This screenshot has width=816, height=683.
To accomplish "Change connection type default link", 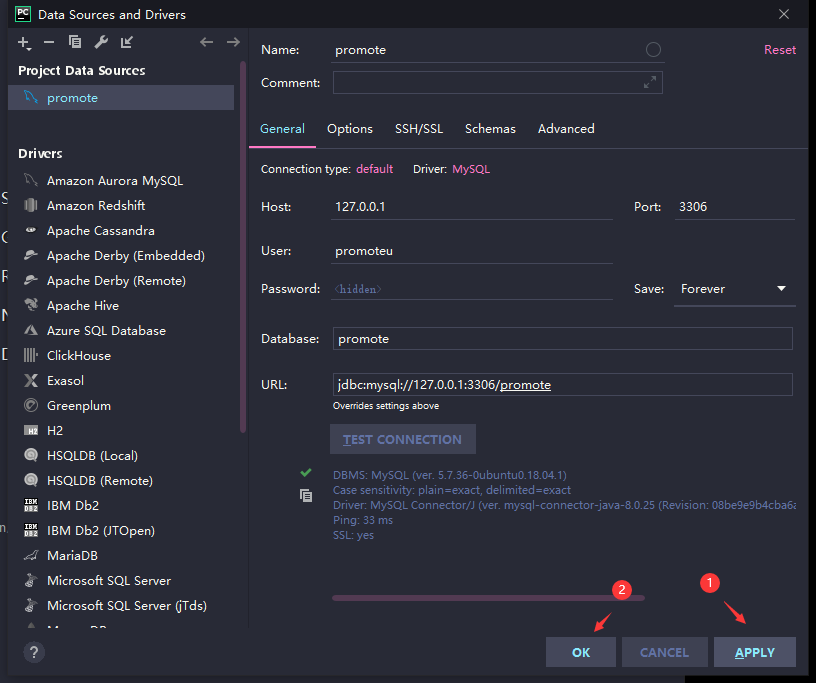I will click(374, 169).
